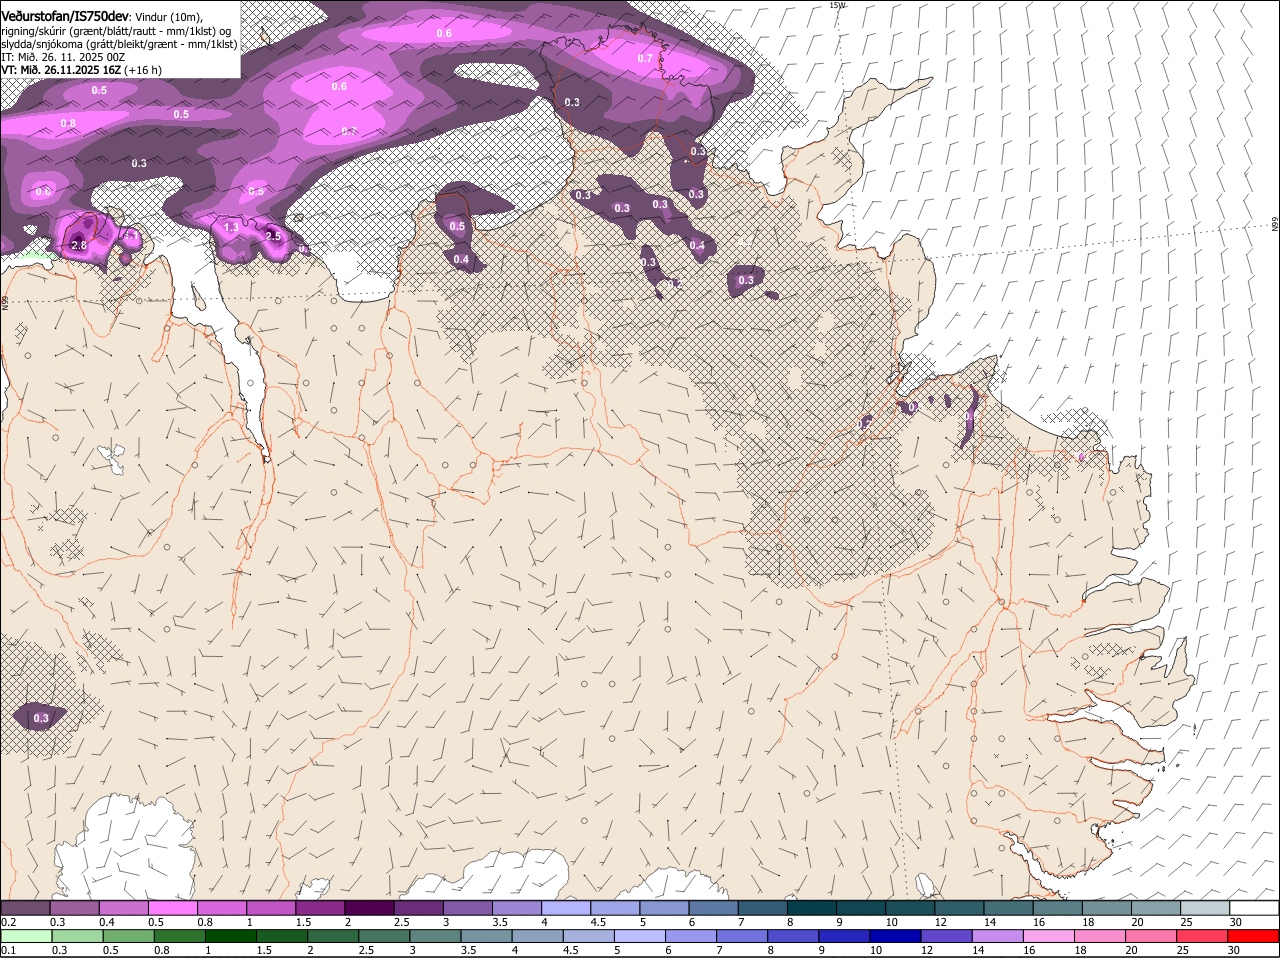This screenshot has width=1280, height=958.
Task: Click the 1.3 snowfall value on the map
Action: (231, 228)
